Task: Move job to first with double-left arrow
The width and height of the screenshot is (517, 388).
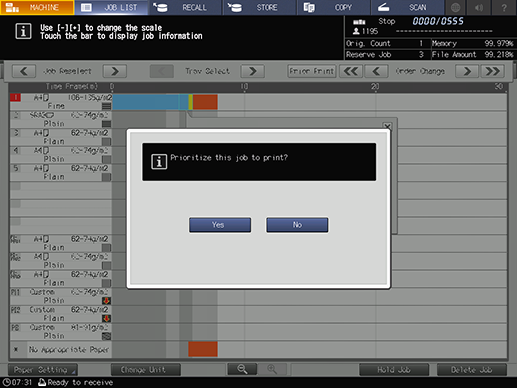Action: (351, 71)
